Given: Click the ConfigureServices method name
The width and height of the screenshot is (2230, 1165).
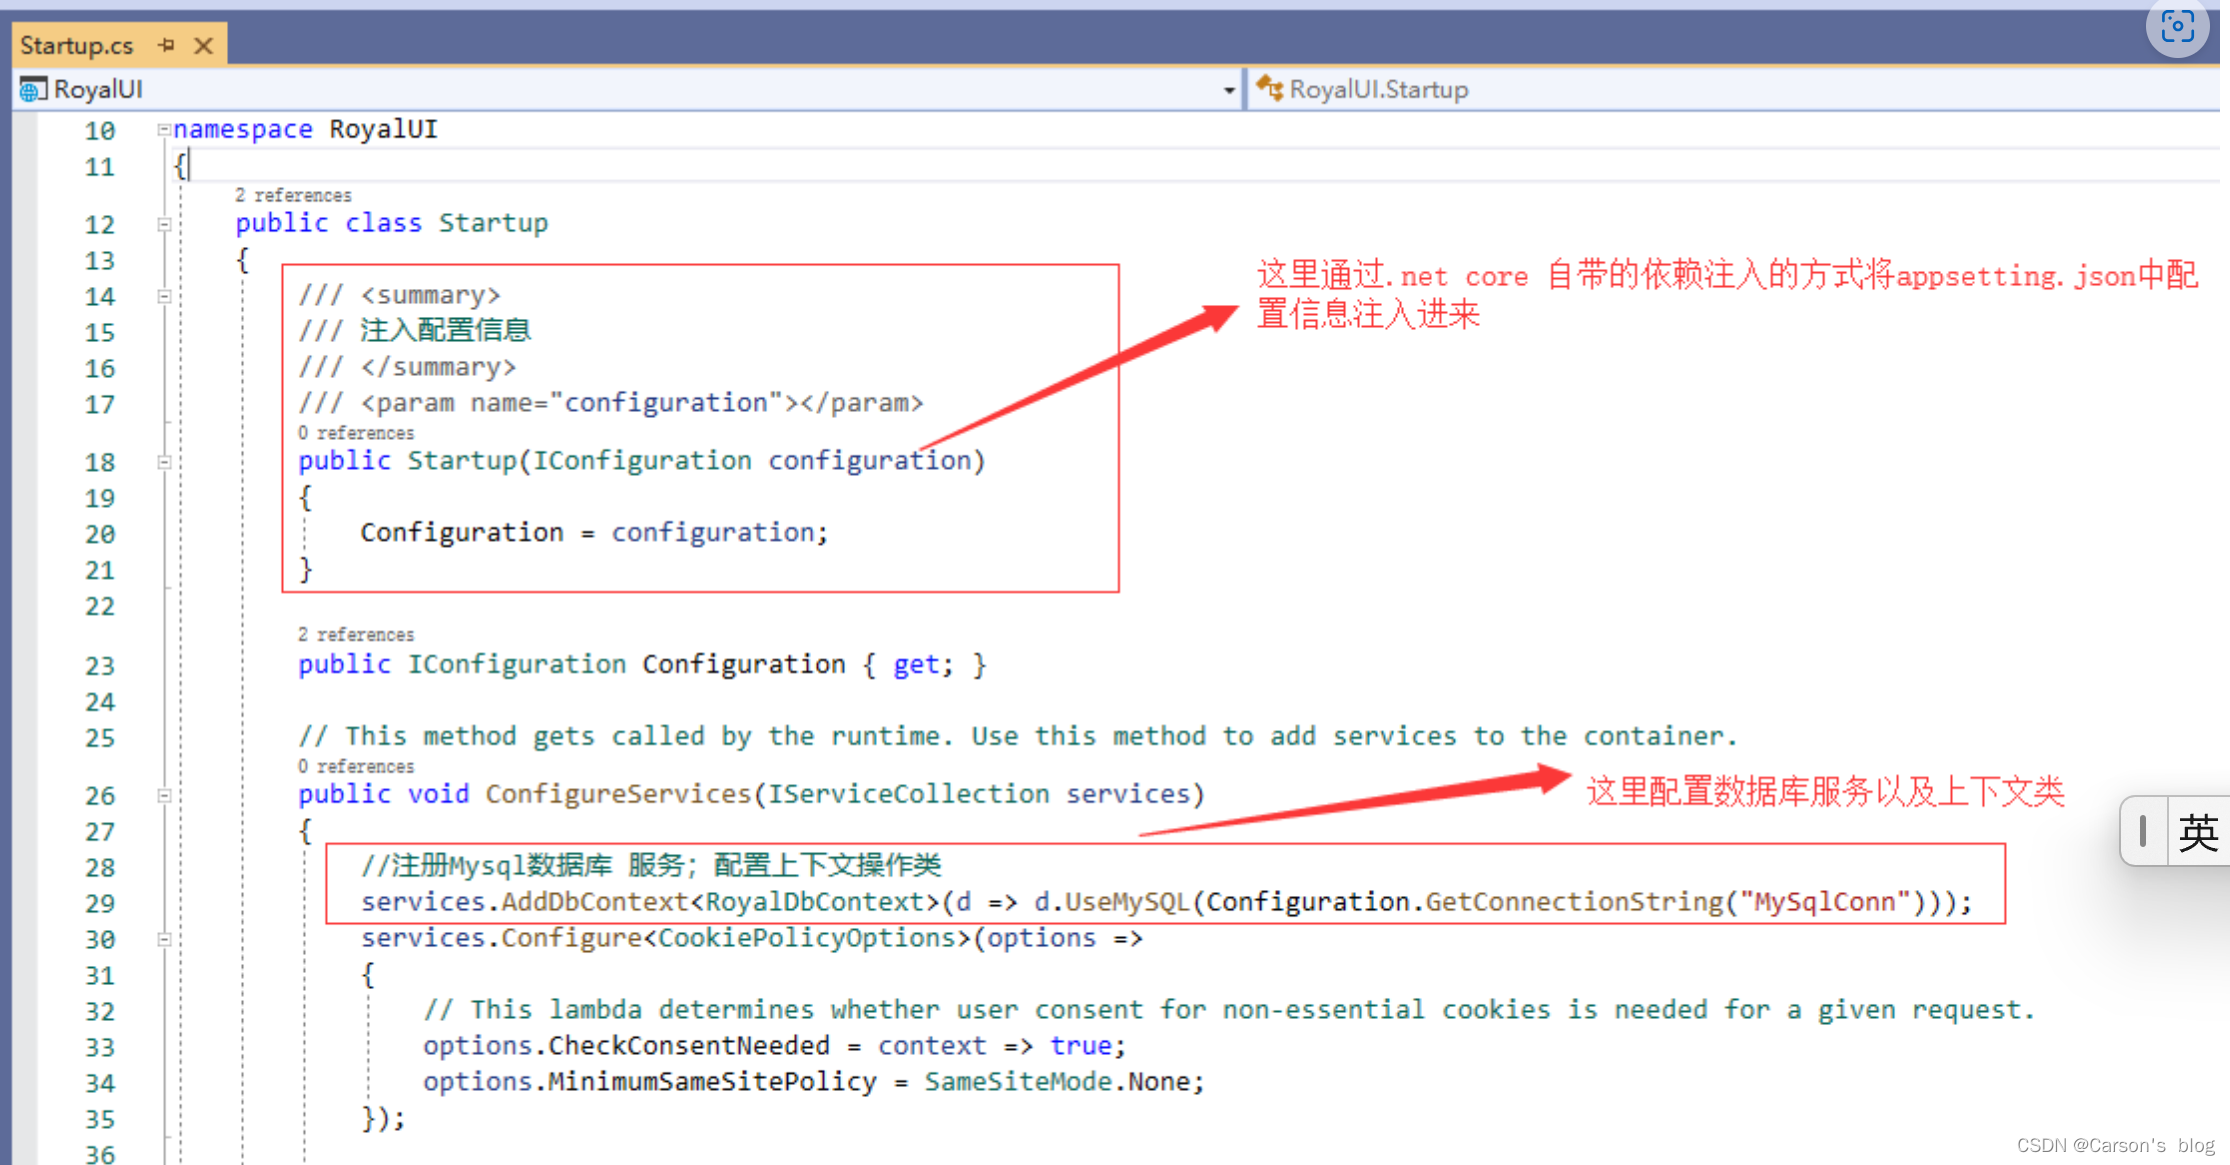Looking at the screenshot, I should coord(618,794).
